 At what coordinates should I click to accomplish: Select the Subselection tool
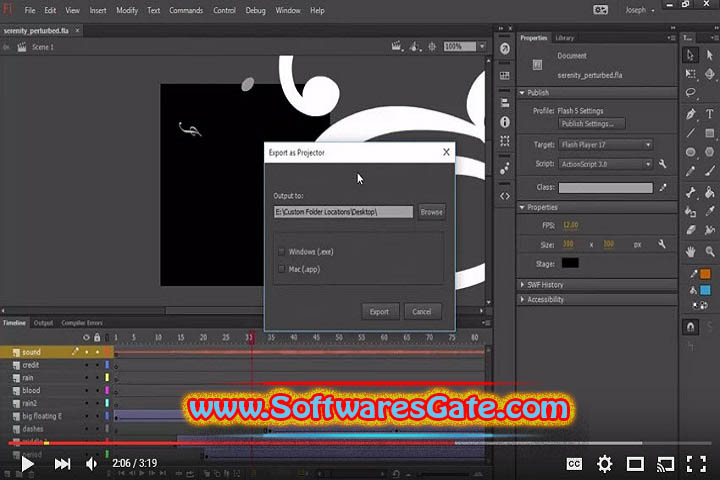[710, 55]
